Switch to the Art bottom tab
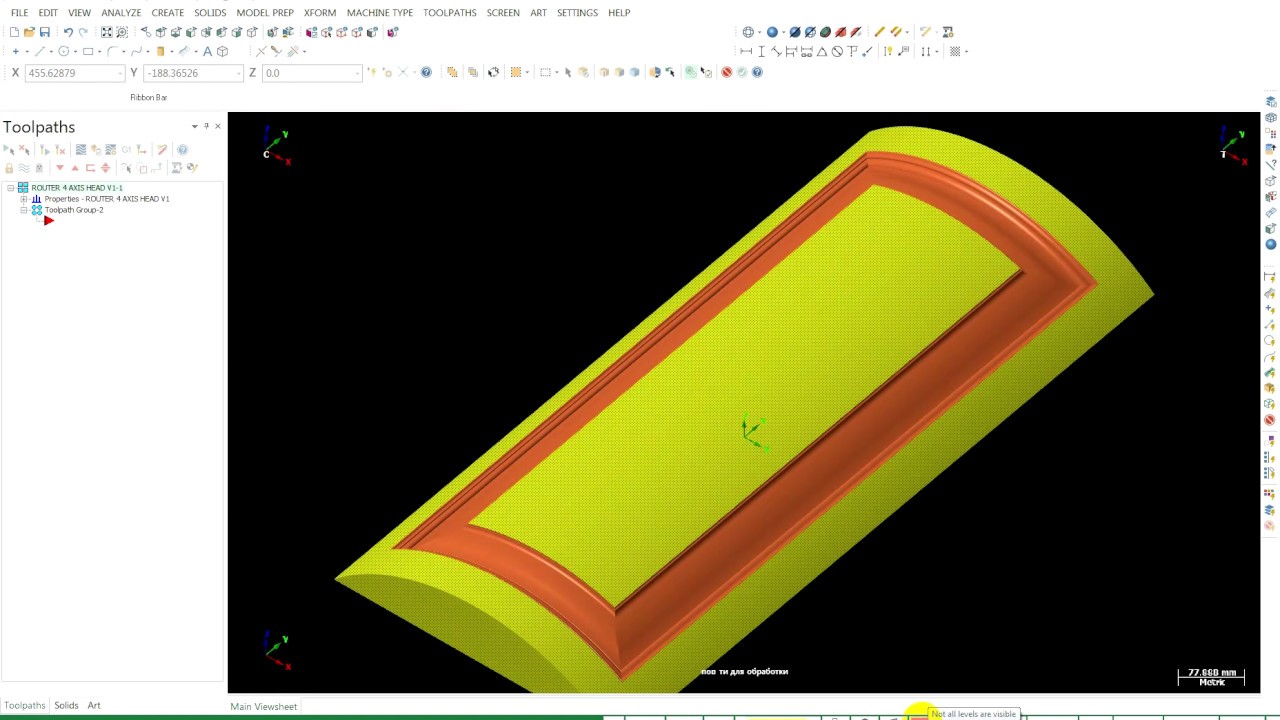This screenshot has width=1280, height=720. 94,705
